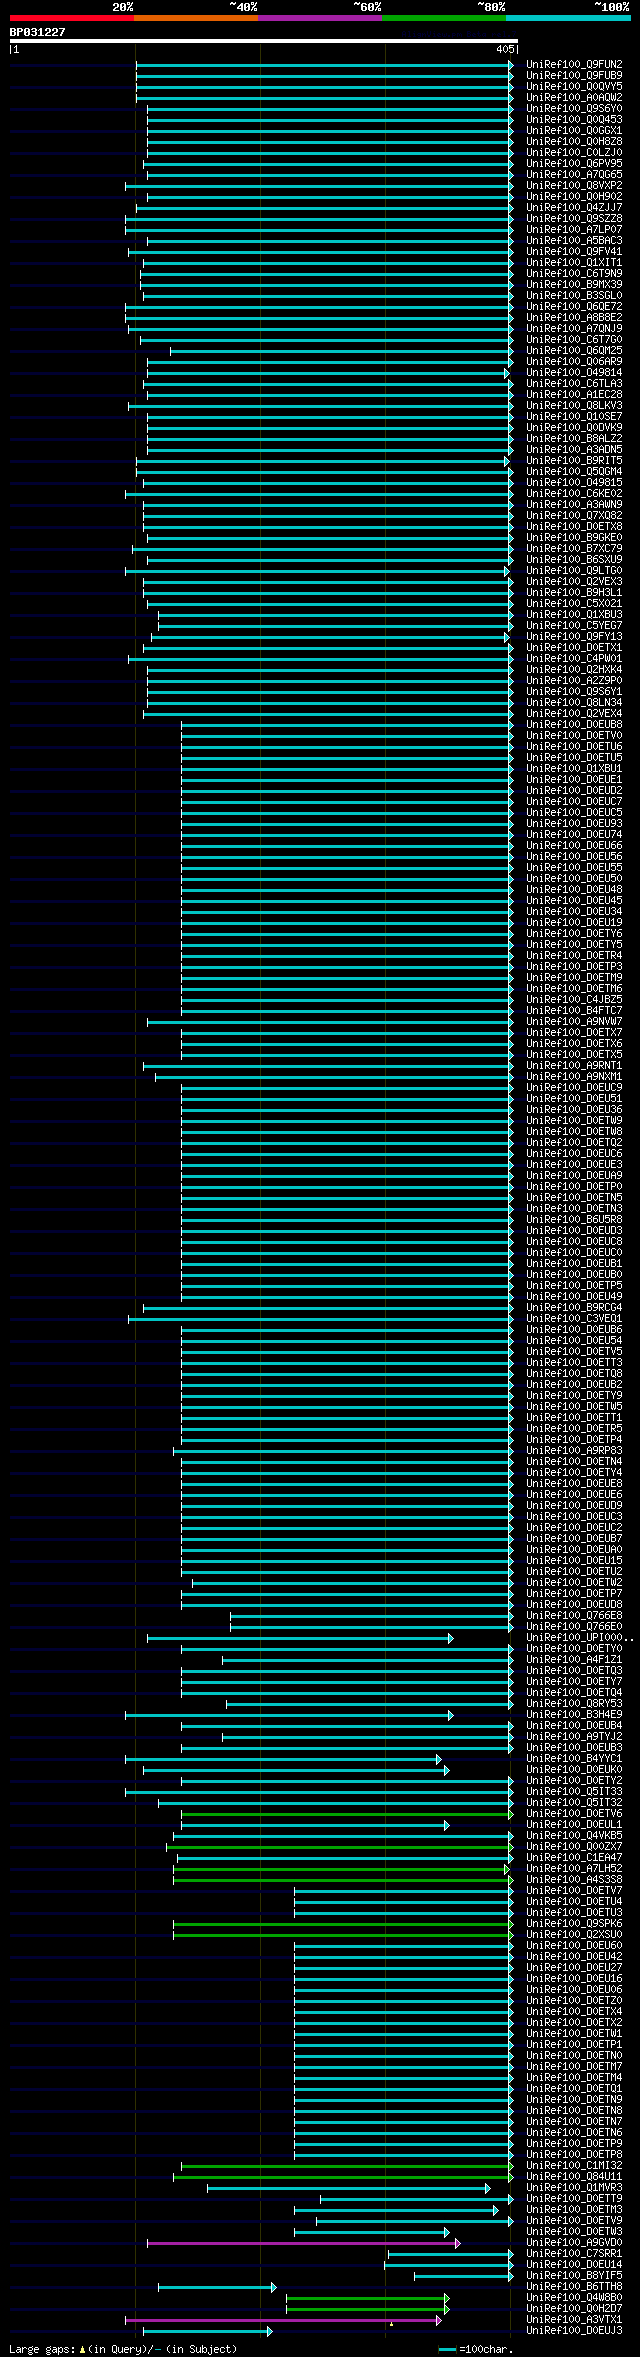Select hit UniRef100_A1EC28
The width and height of the screenshot is (640, 2357).
point(574,395)
